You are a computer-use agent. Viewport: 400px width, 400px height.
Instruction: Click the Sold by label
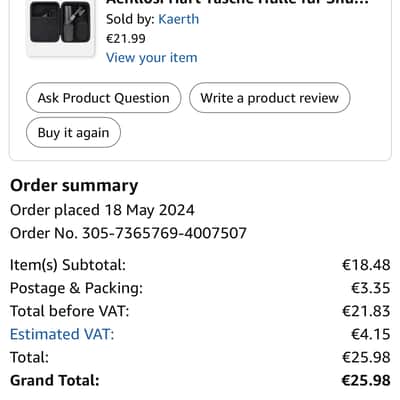pyautogui.click(x=130, y=19)
